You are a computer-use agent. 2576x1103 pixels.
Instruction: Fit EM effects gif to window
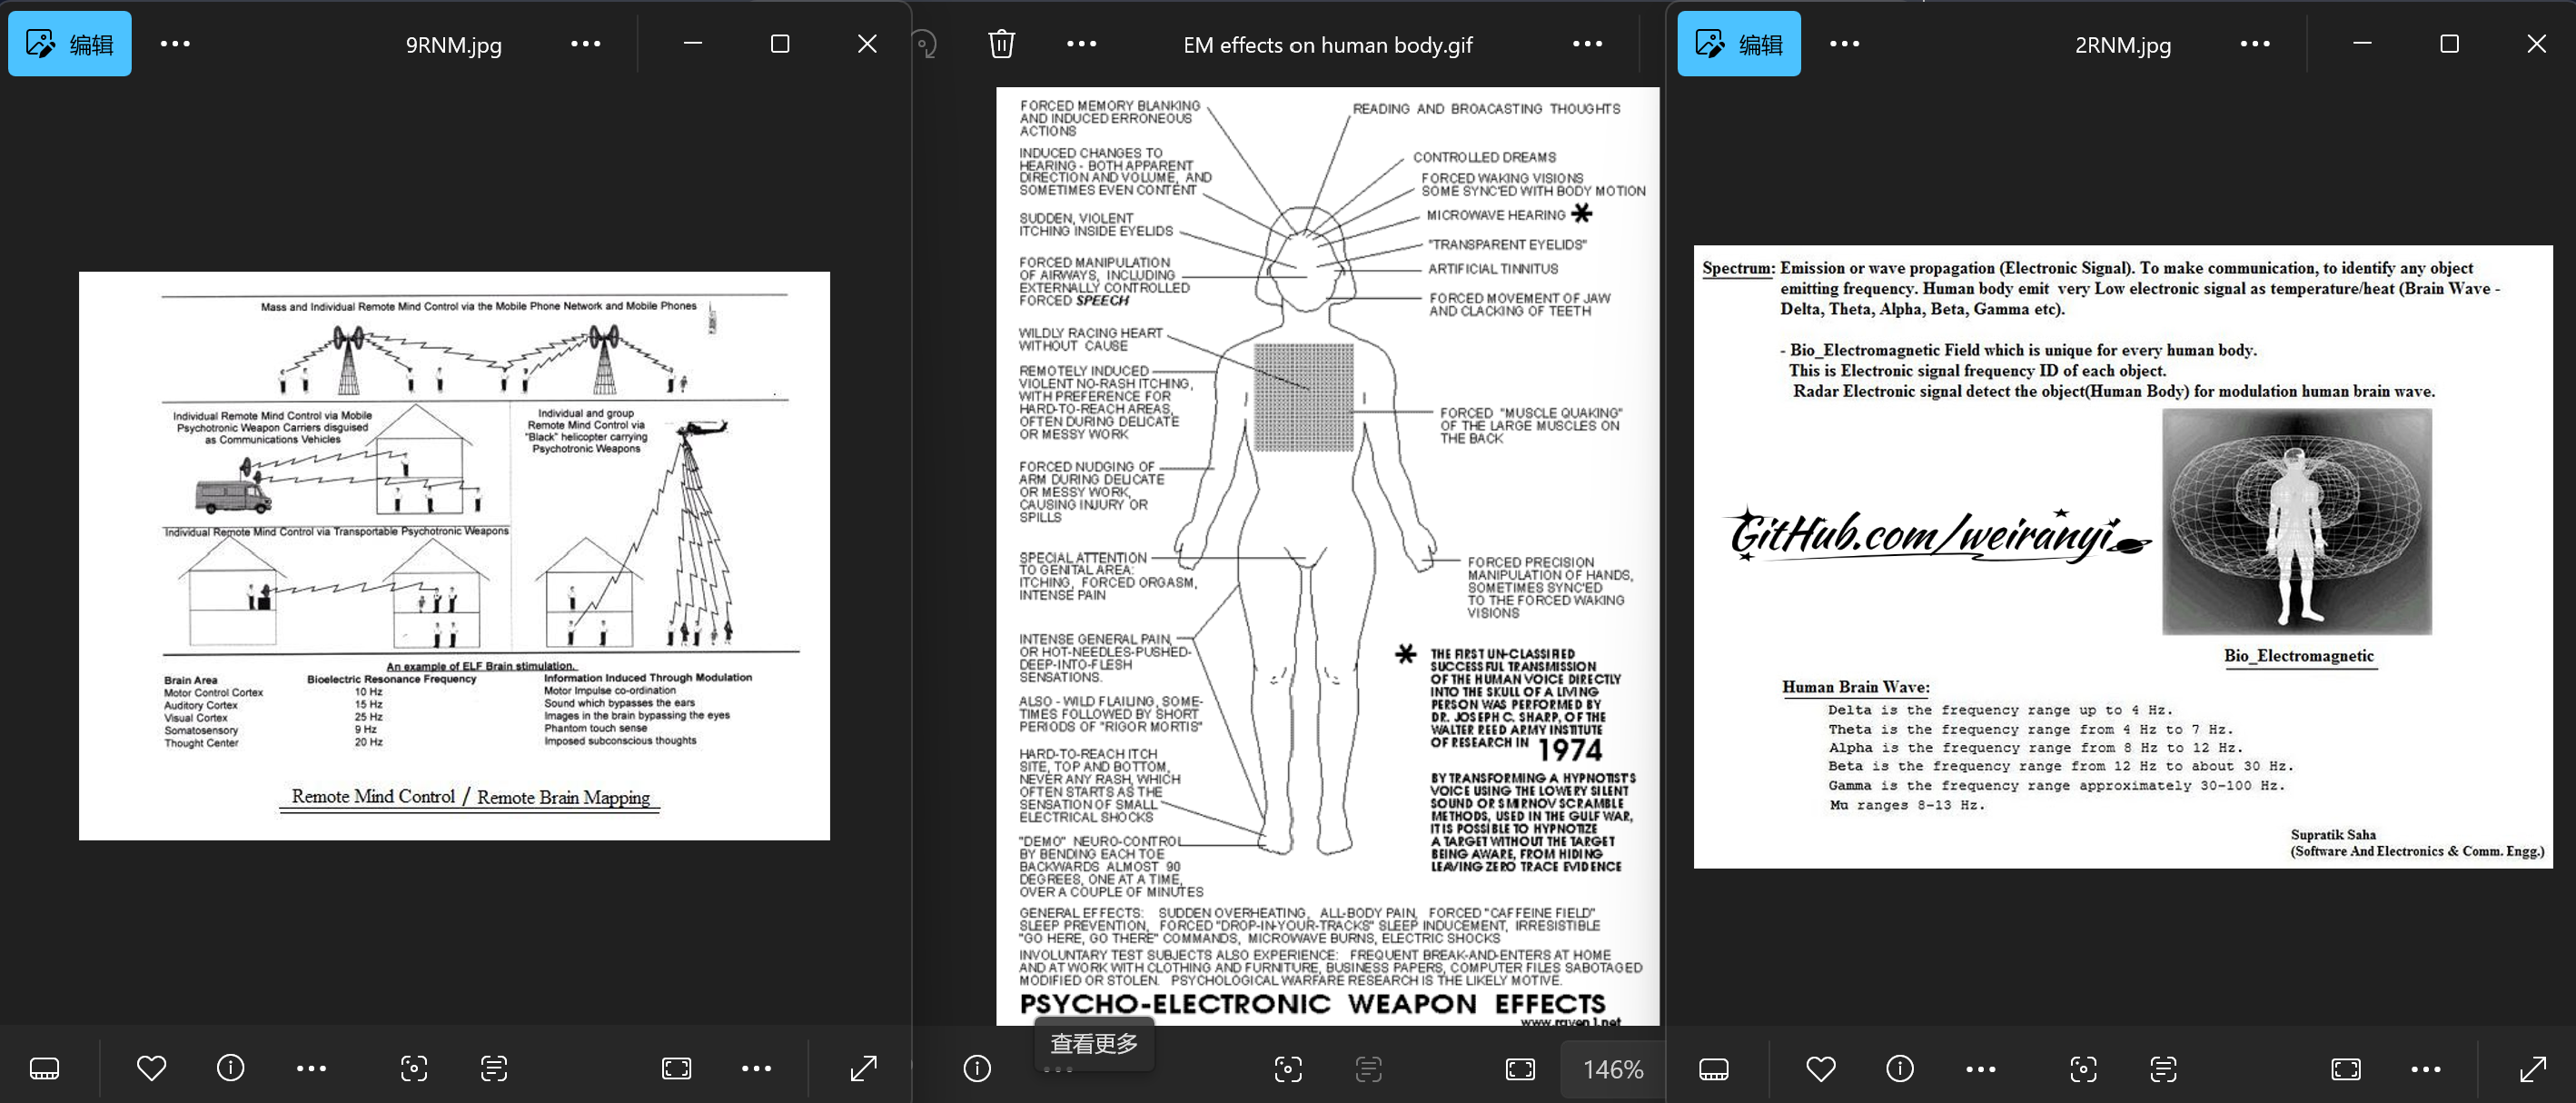click(1520, 1068)
